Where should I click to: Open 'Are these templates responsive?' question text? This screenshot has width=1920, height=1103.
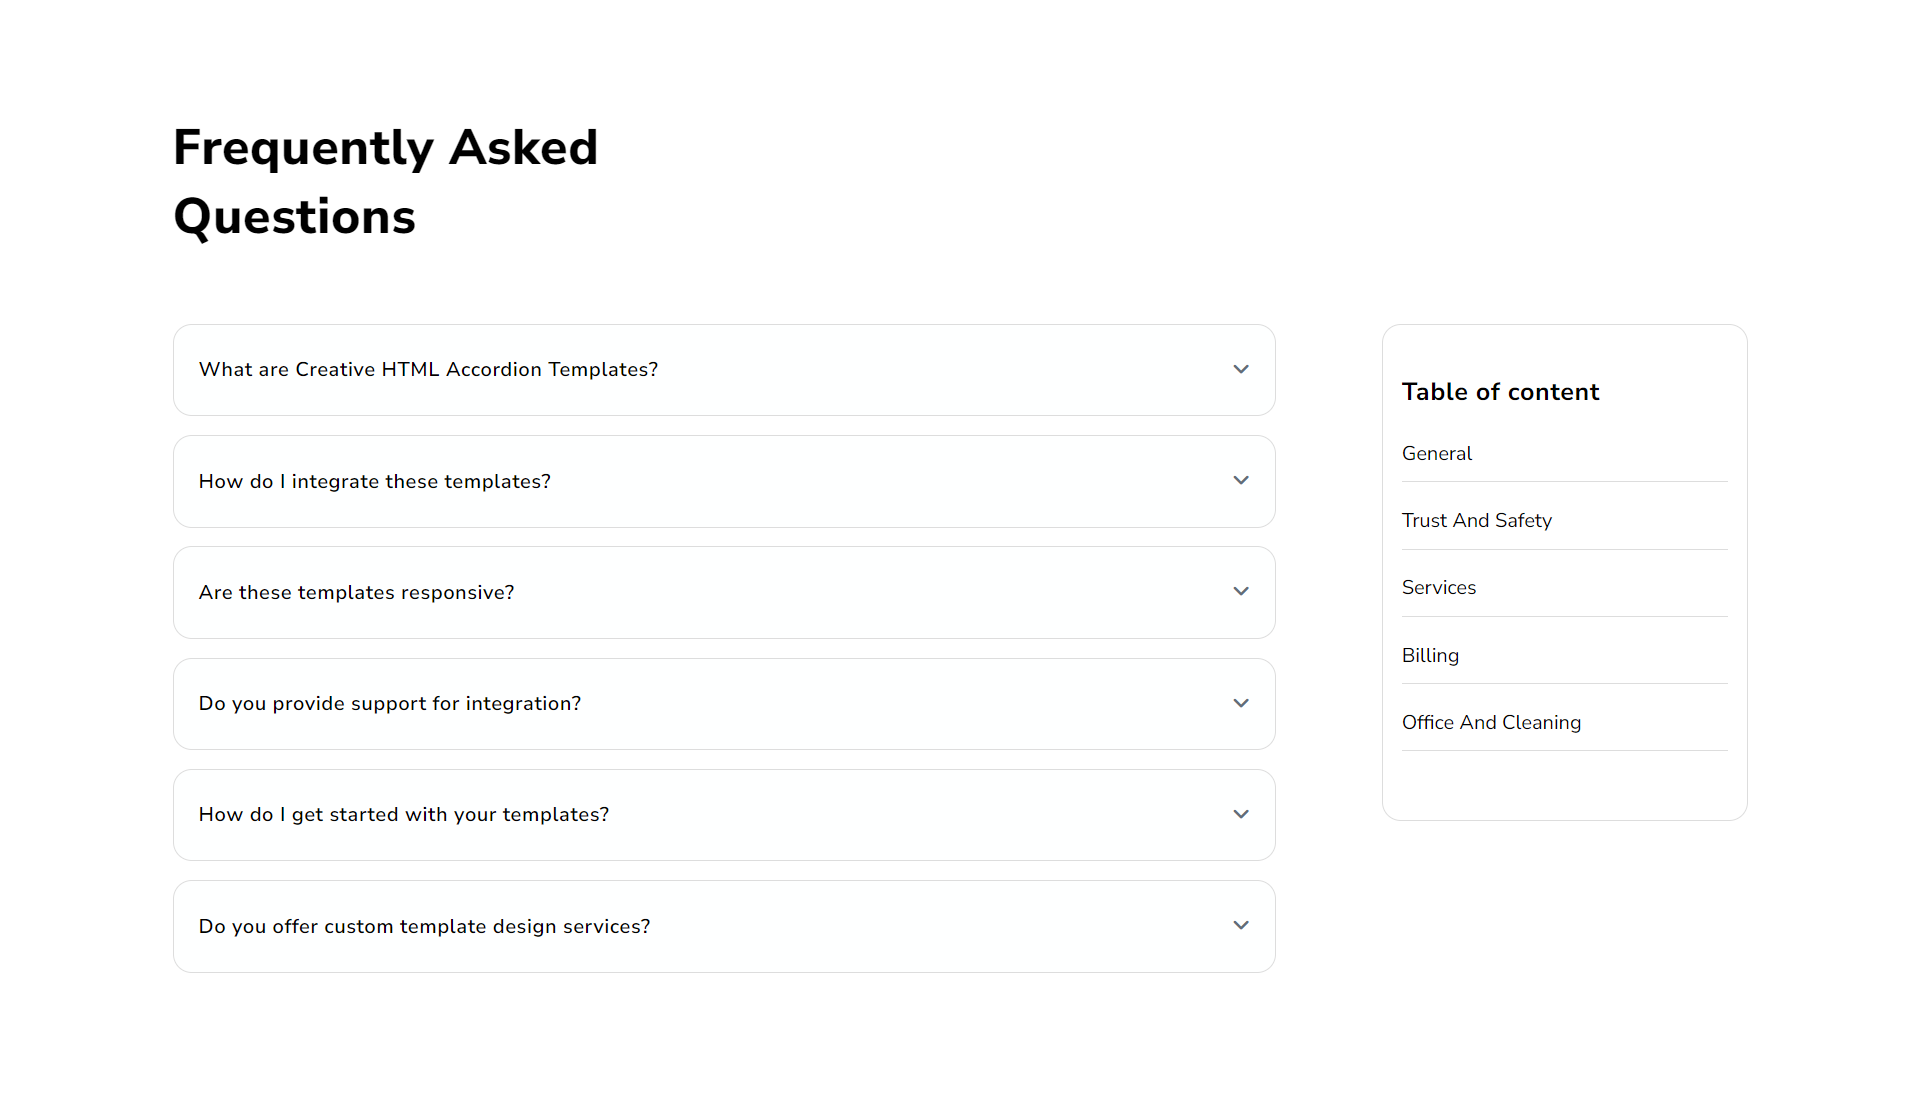click(356, 592)
